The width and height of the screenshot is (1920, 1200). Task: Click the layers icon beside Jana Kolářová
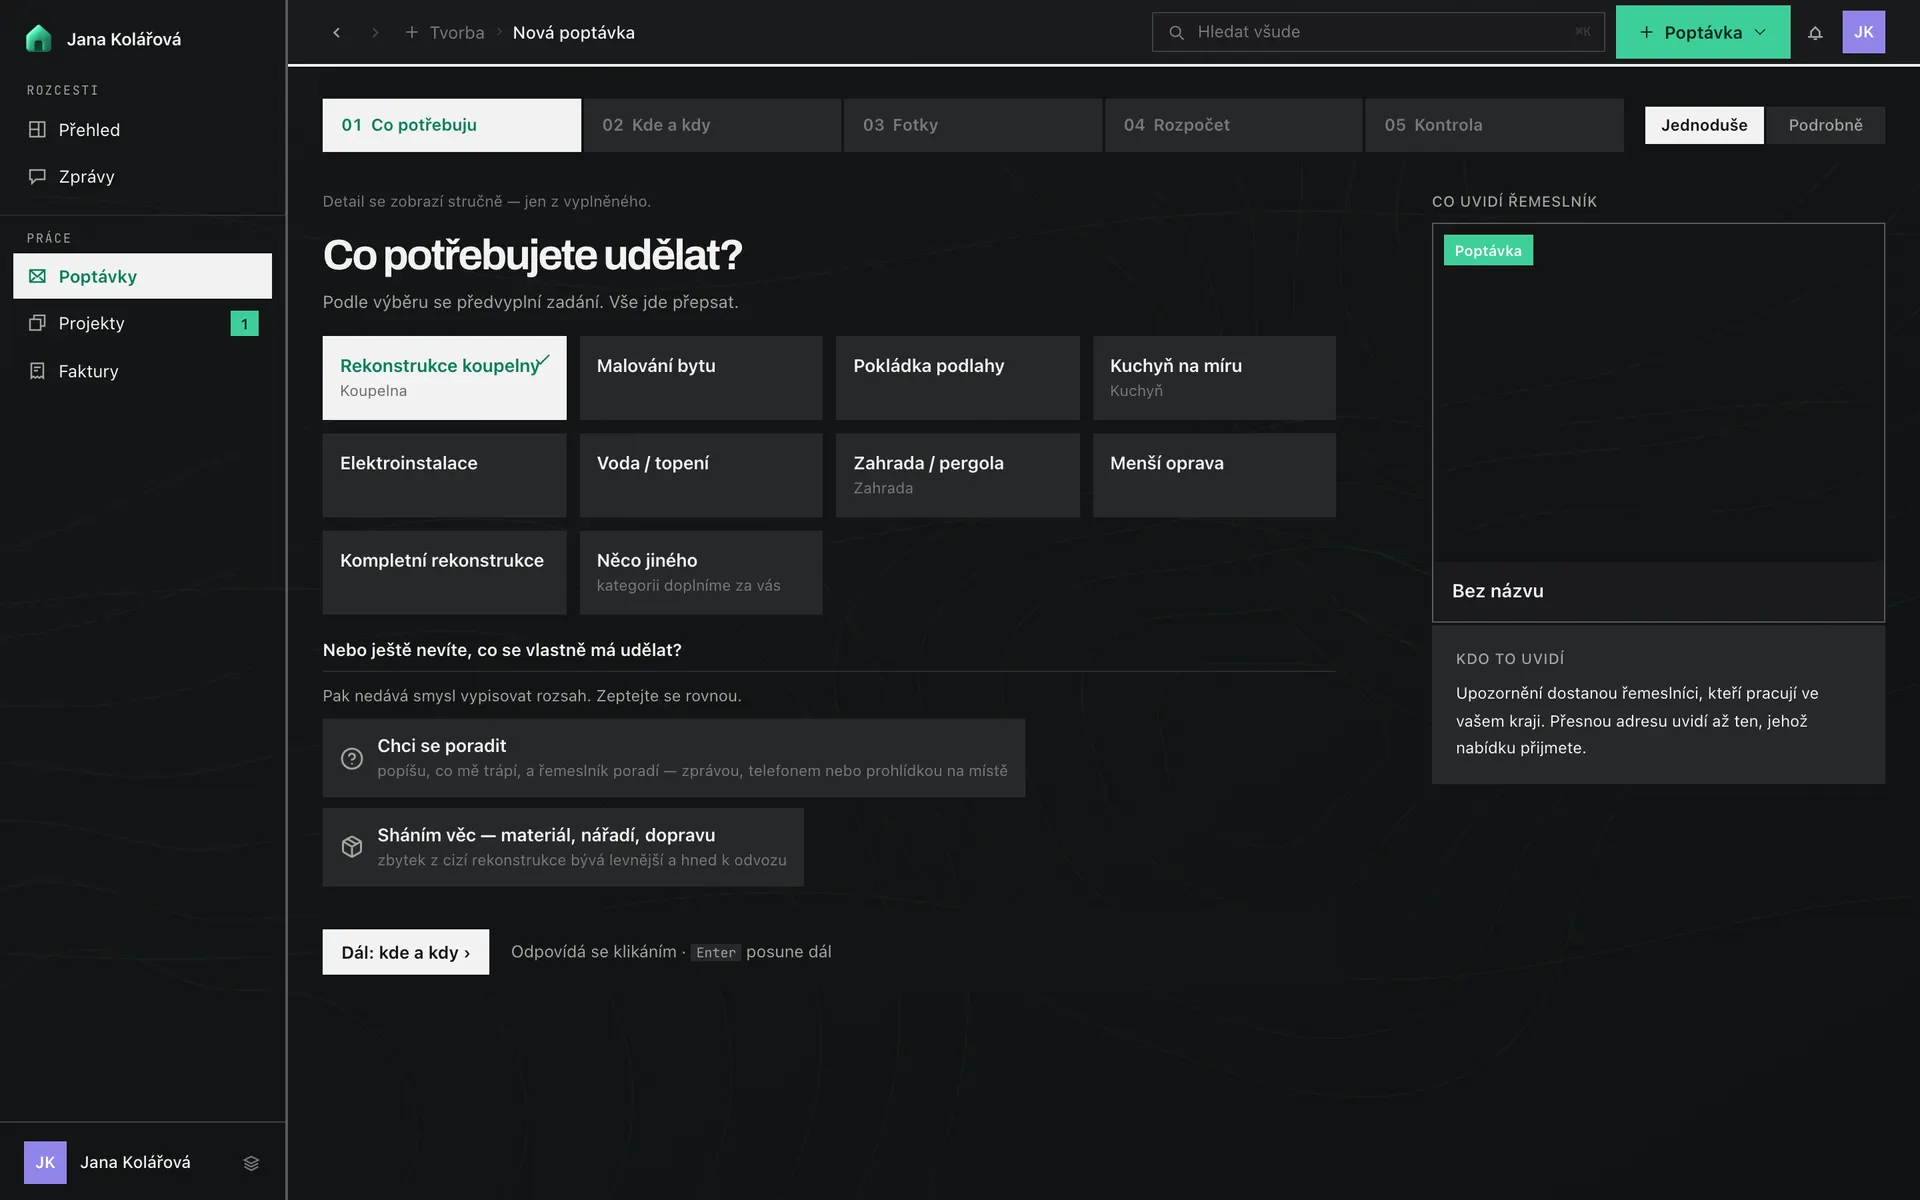click(251, 1162)
